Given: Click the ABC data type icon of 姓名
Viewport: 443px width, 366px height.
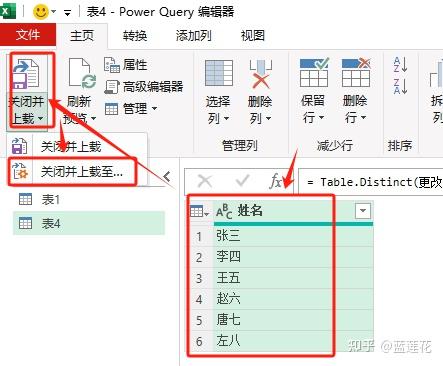Looking at the screenshot, I should (224, 211).
